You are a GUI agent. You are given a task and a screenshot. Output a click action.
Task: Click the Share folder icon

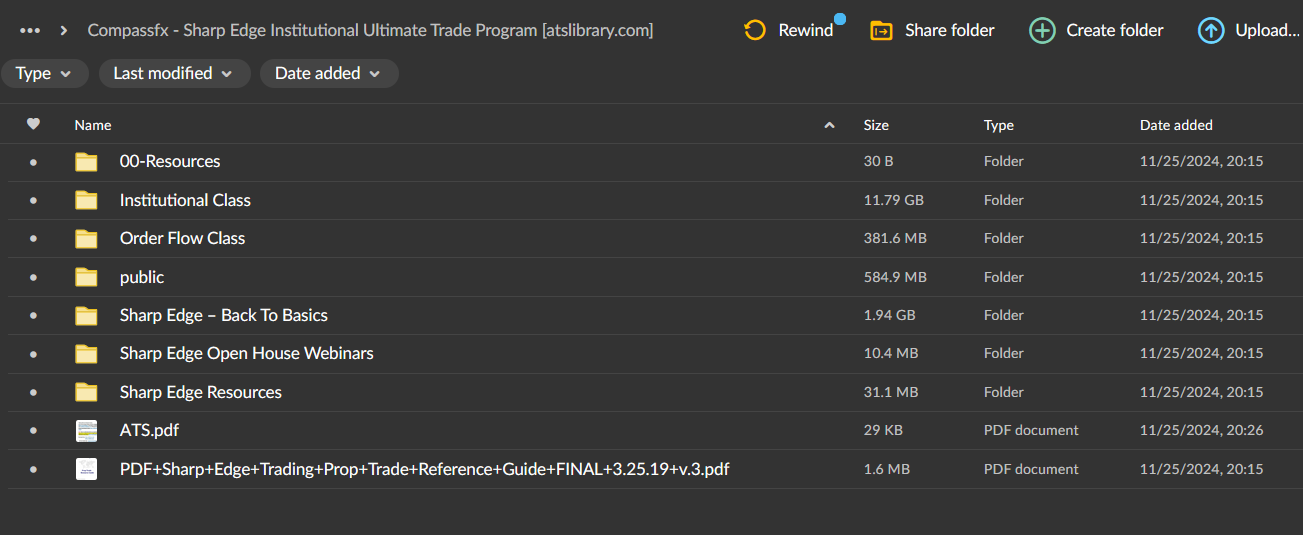tap(881, 30)
